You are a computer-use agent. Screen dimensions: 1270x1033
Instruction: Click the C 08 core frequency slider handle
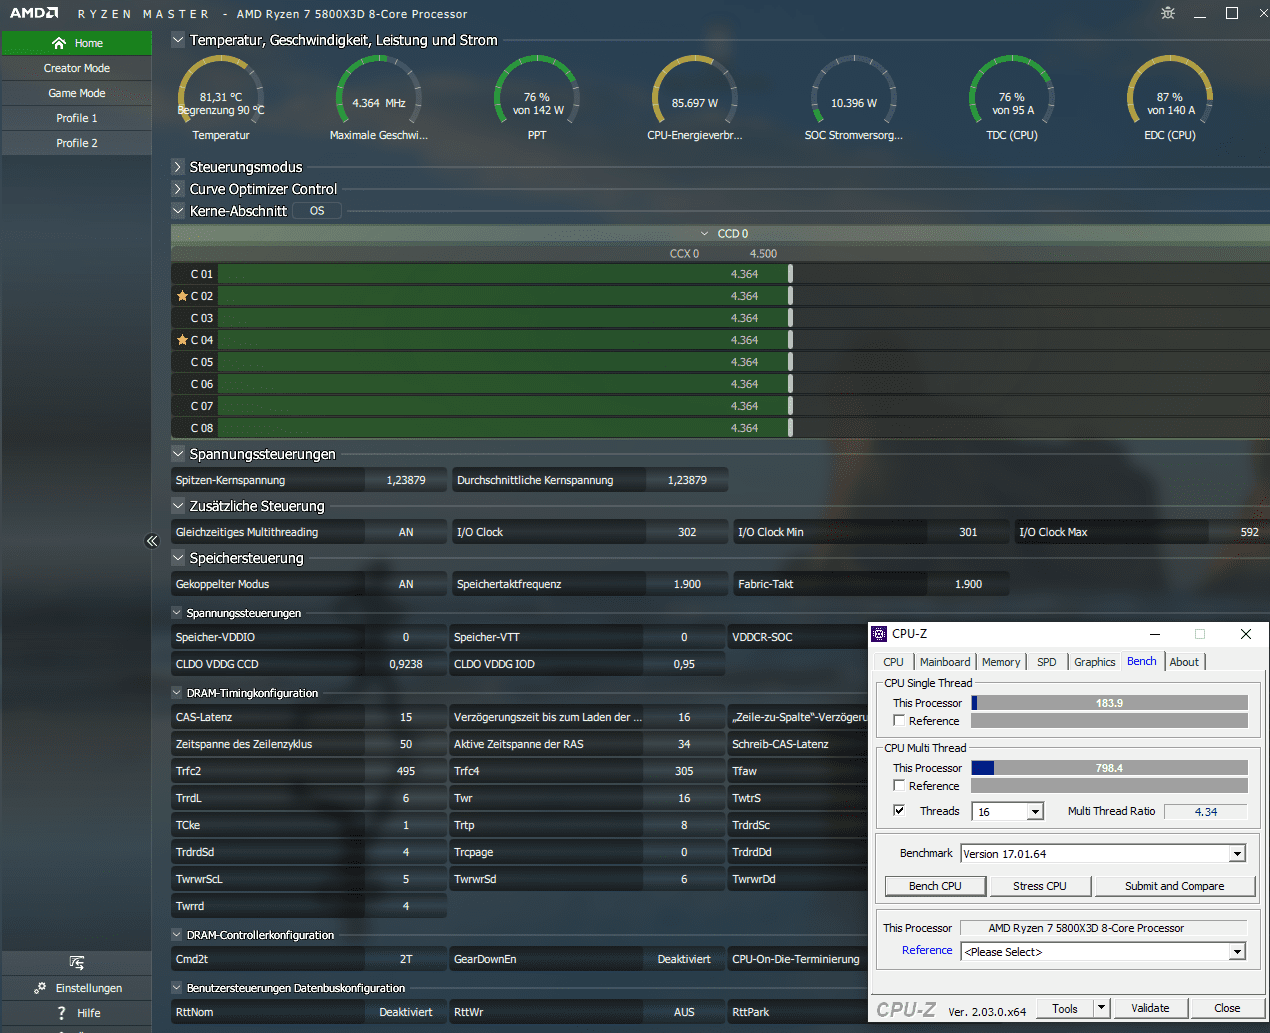(790, 428)
